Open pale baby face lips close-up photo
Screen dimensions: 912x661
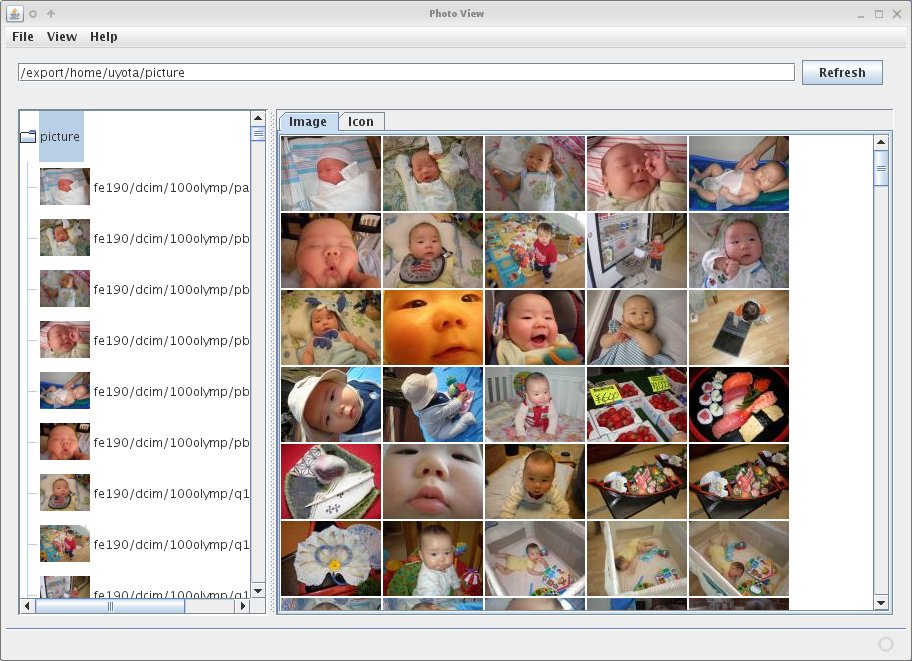click(433, 481)
